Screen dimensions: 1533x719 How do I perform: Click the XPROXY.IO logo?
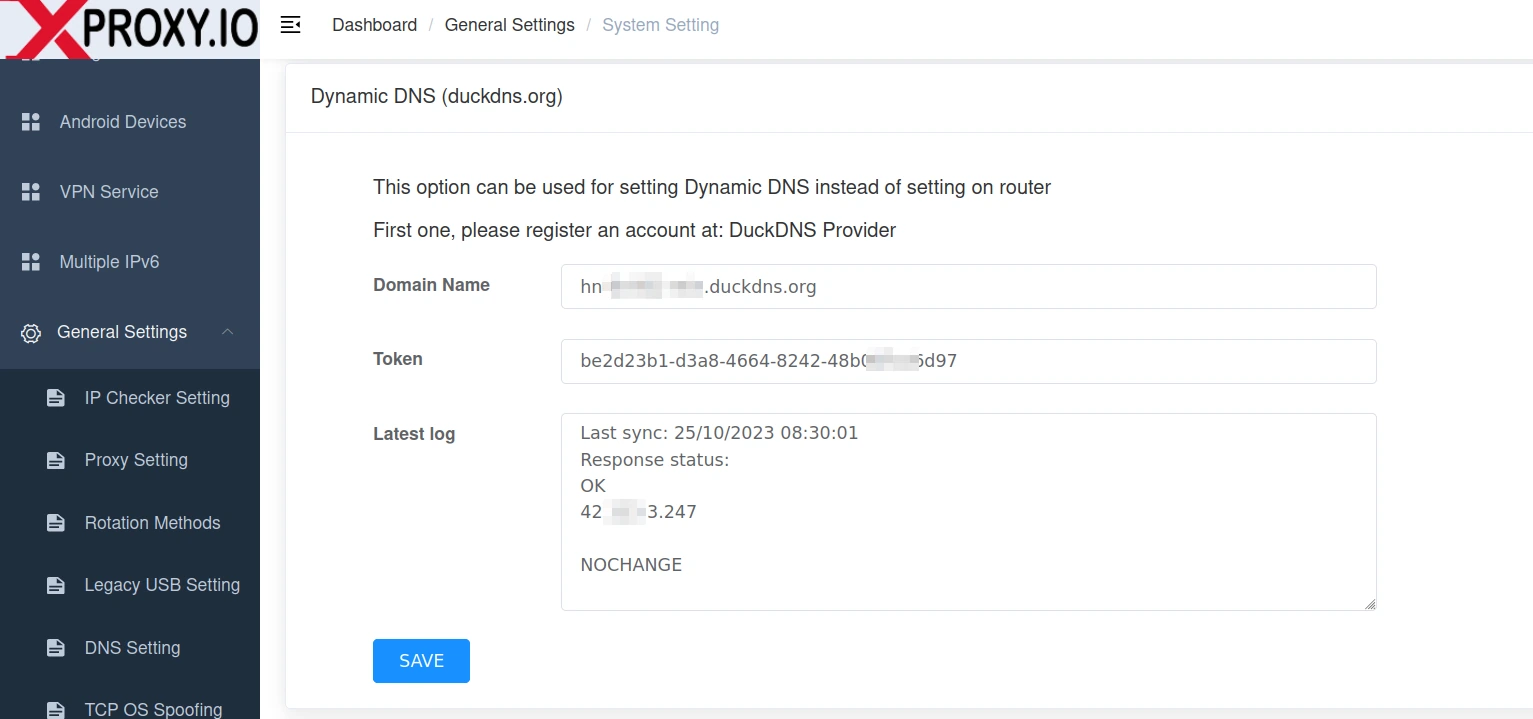click(x=130, y=28)
